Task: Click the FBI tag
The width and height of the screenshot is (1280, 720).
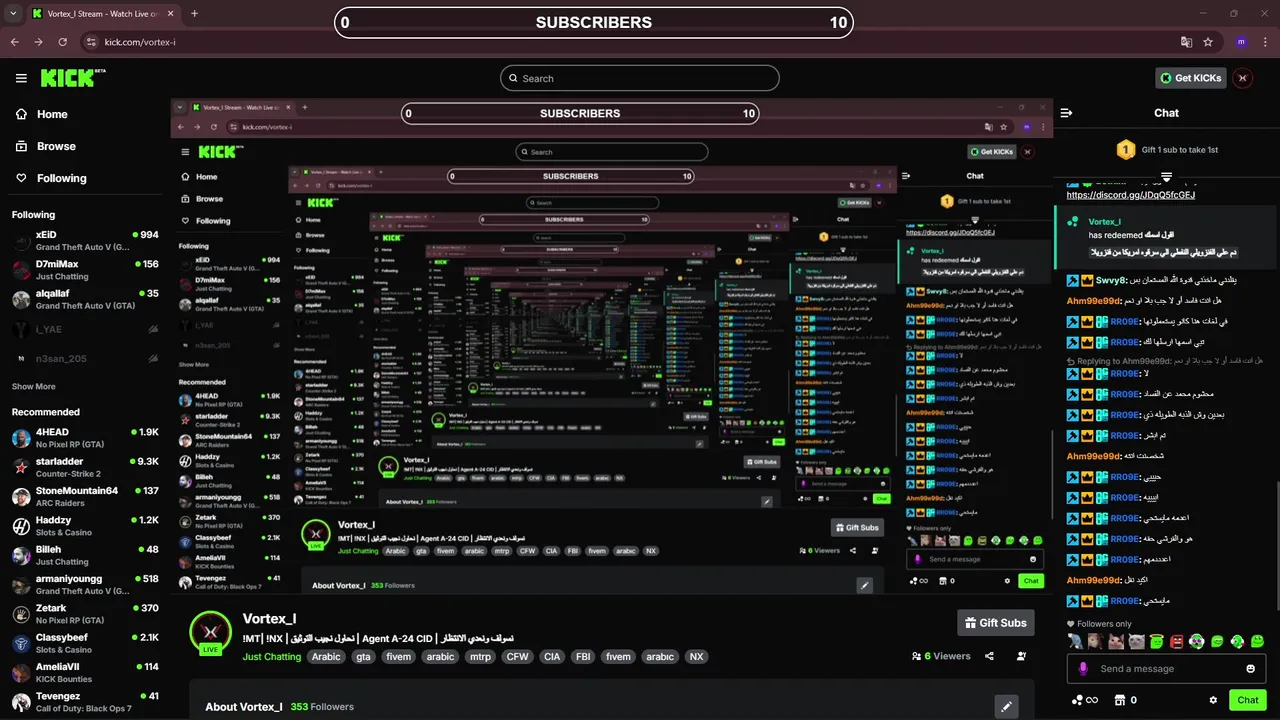Action: [584, 657]
